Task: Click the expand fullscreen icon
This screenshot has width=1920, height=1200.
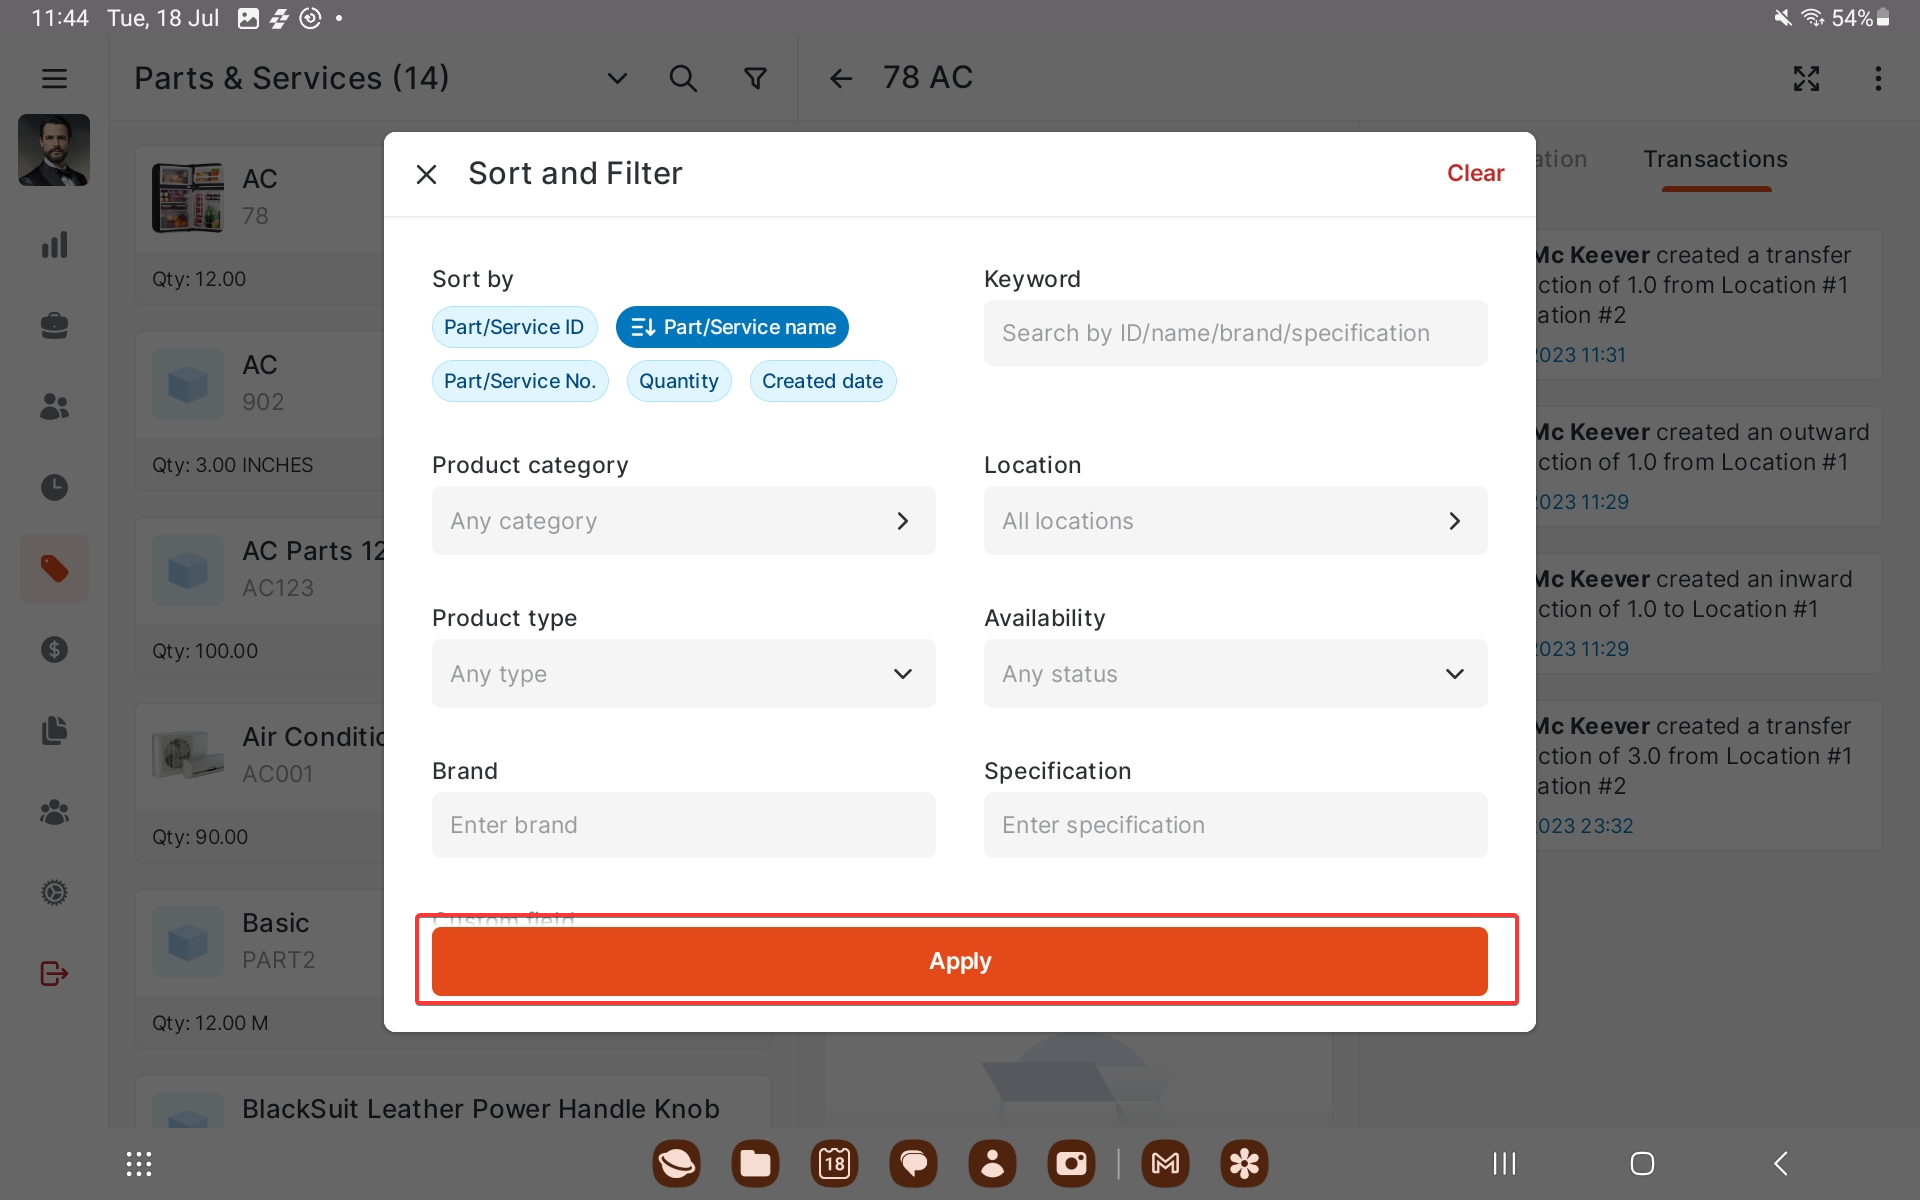Action: (x=1806, y=78)
